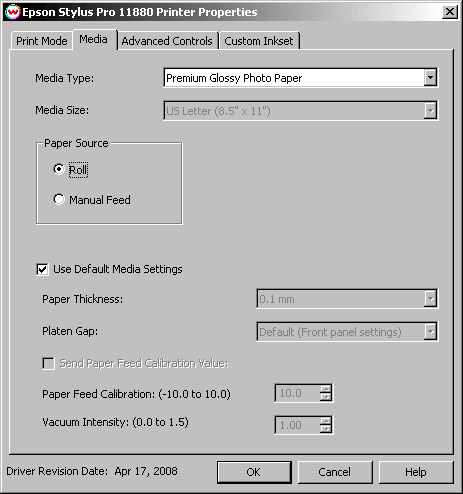Open the Paper Thickness dropdown
Screen dimensions: 463x494
coord(430,299)
